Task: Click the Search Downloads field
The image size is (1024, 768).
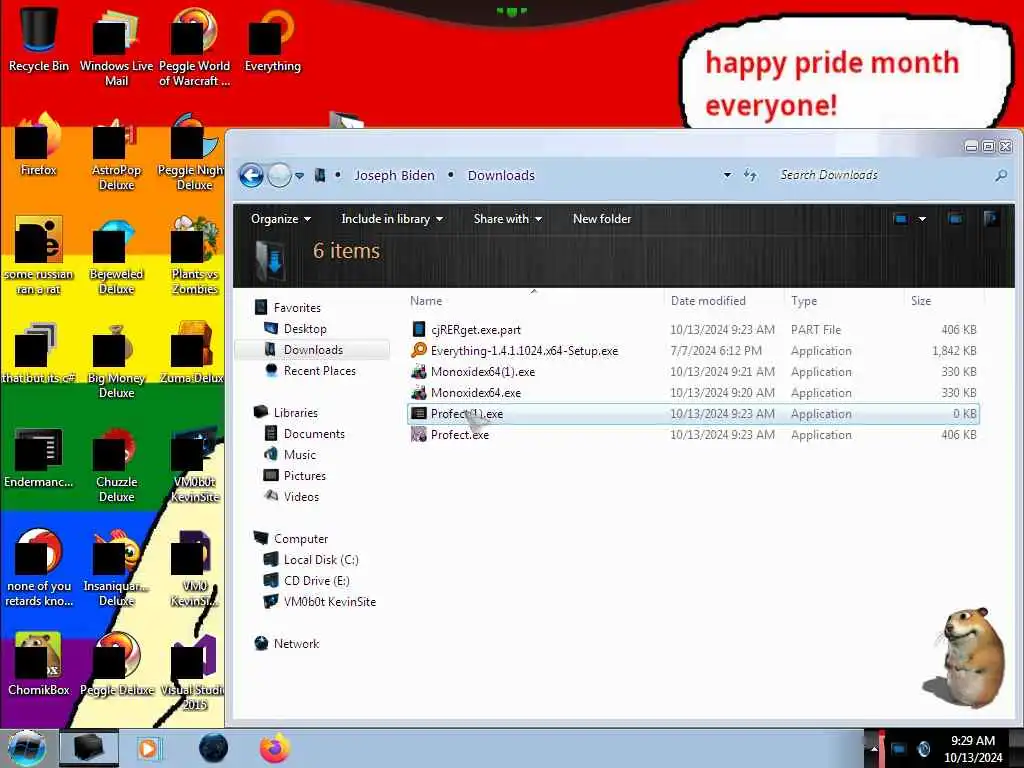Action: (883, 175)
